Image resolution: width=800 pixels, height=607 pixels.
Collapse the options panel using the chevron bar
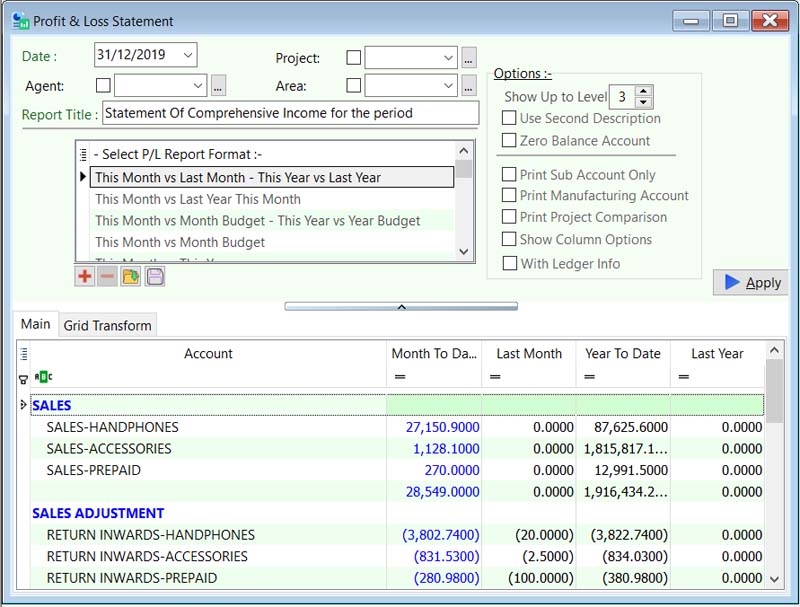[400, 306]
